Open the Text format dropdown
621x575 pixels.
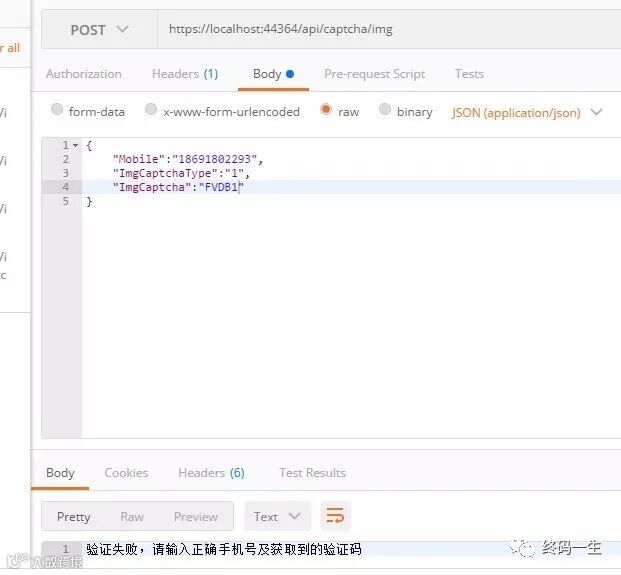278,516
